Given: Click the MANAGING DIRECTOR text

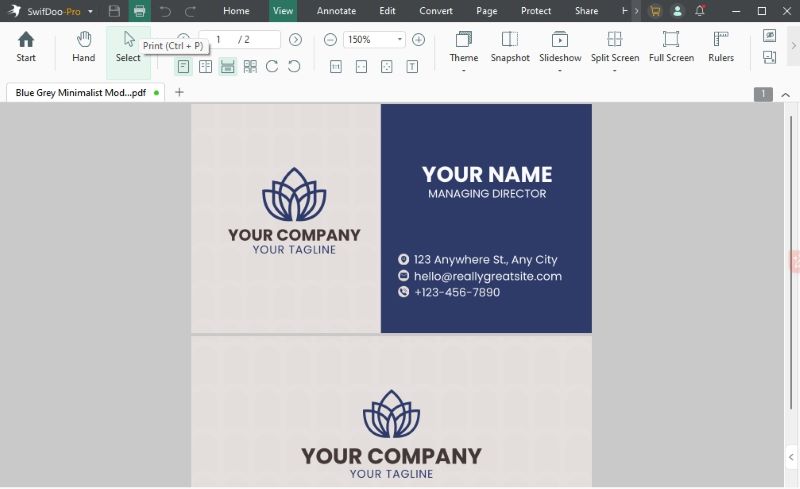Looking at the screenshot, I should 487,194.
